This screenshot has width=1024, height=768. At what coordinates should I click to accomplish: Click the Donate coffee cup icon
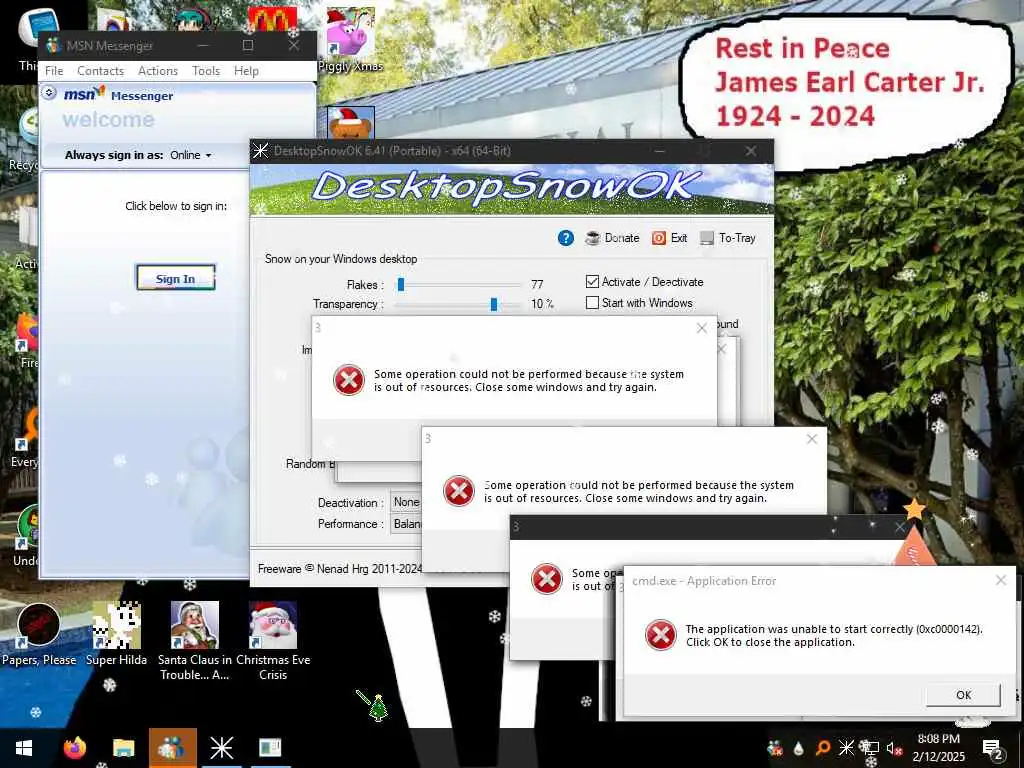[592, 238]
